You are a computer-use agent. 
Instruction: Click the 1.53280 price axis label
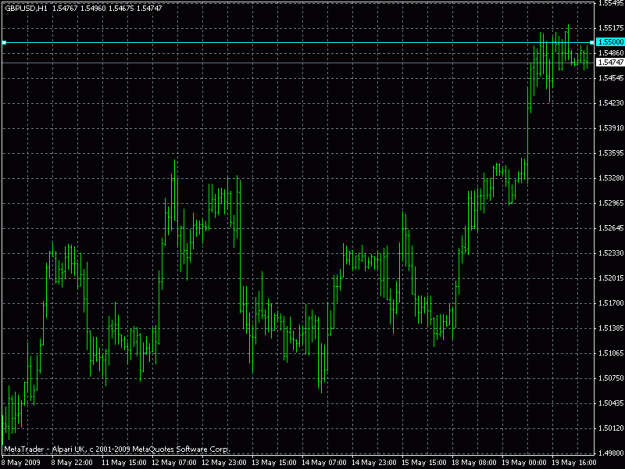click(x=611, y=178)
